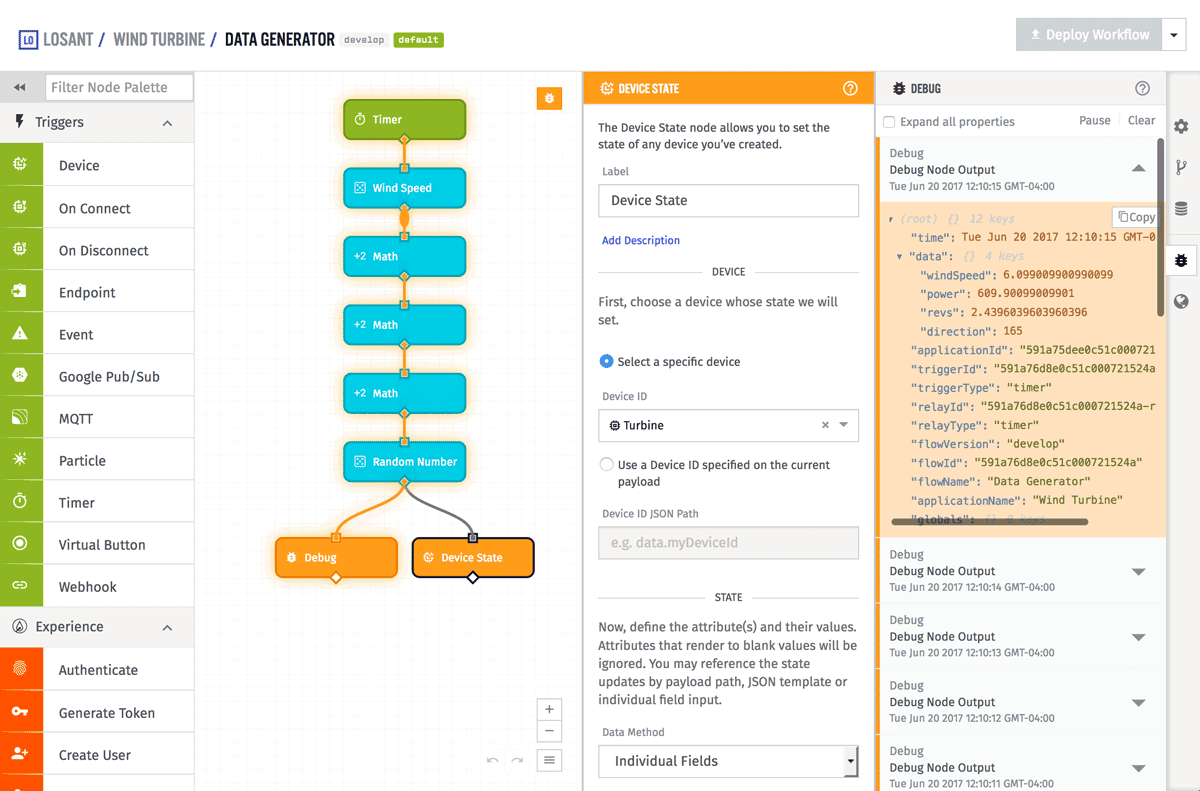Image resolution: width=1200 pixels, height=791 pixels.
Task: Select the Debug node on canvas
Action: [336, 558]
